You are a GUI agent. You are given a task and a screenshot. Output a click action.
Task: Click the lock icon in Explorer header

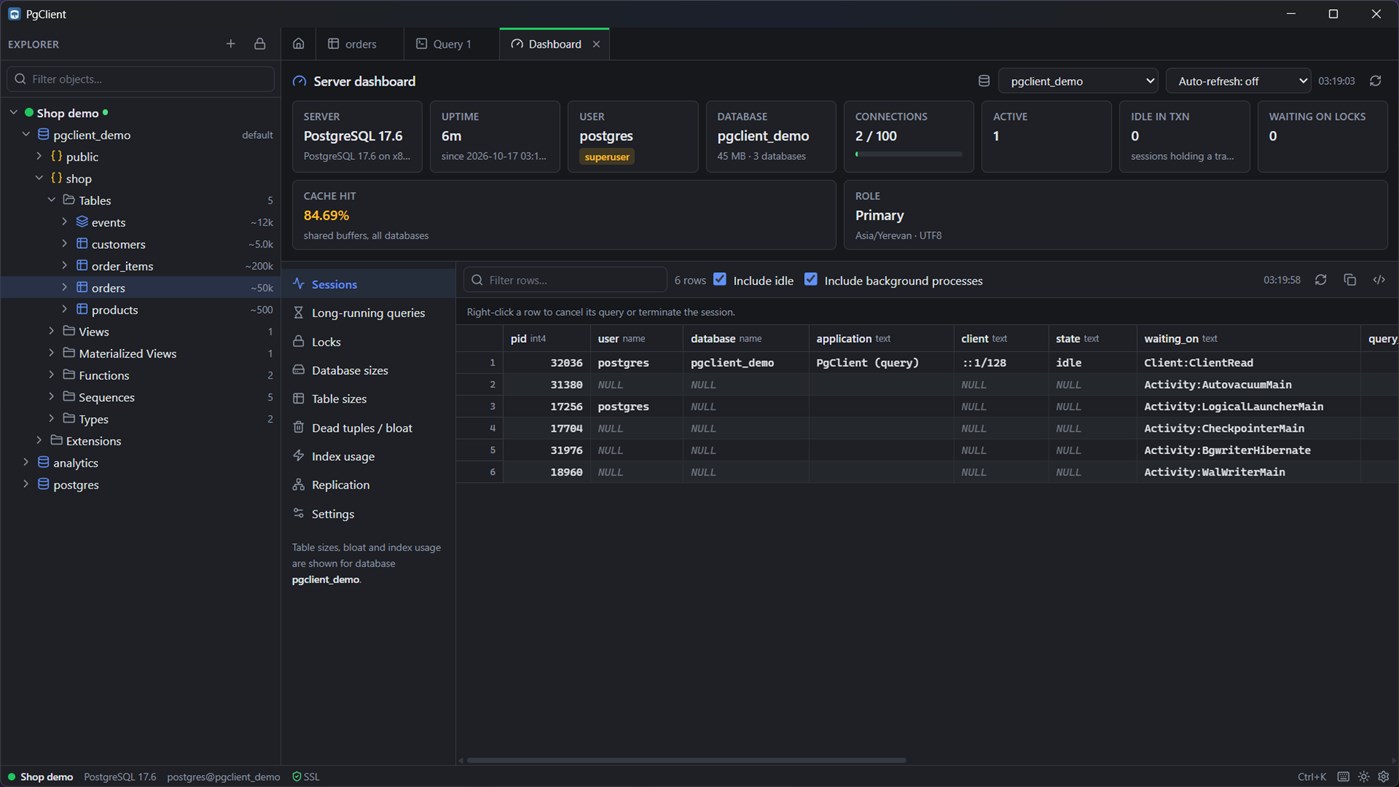pyautogui.click(x=260, y=44)
